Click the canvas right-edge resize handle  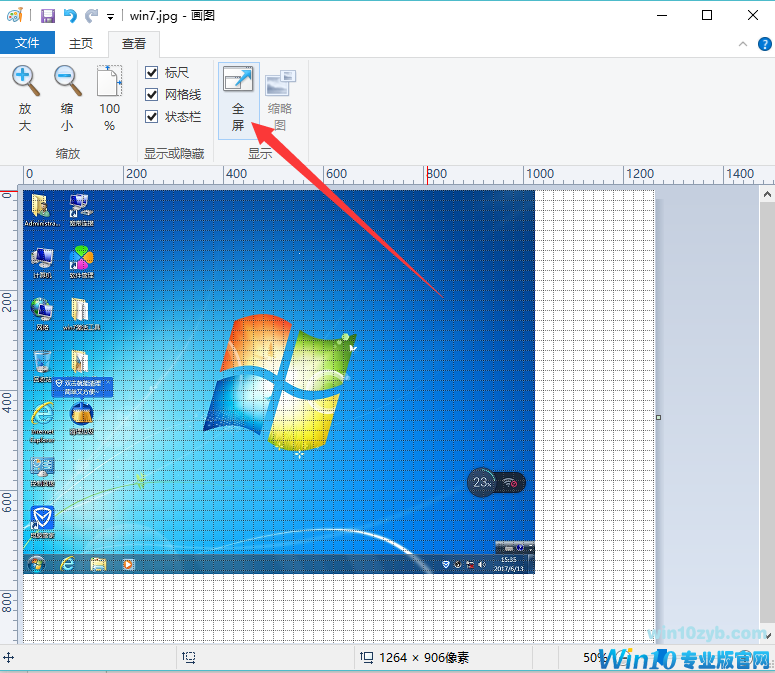(x=658, y=417)
